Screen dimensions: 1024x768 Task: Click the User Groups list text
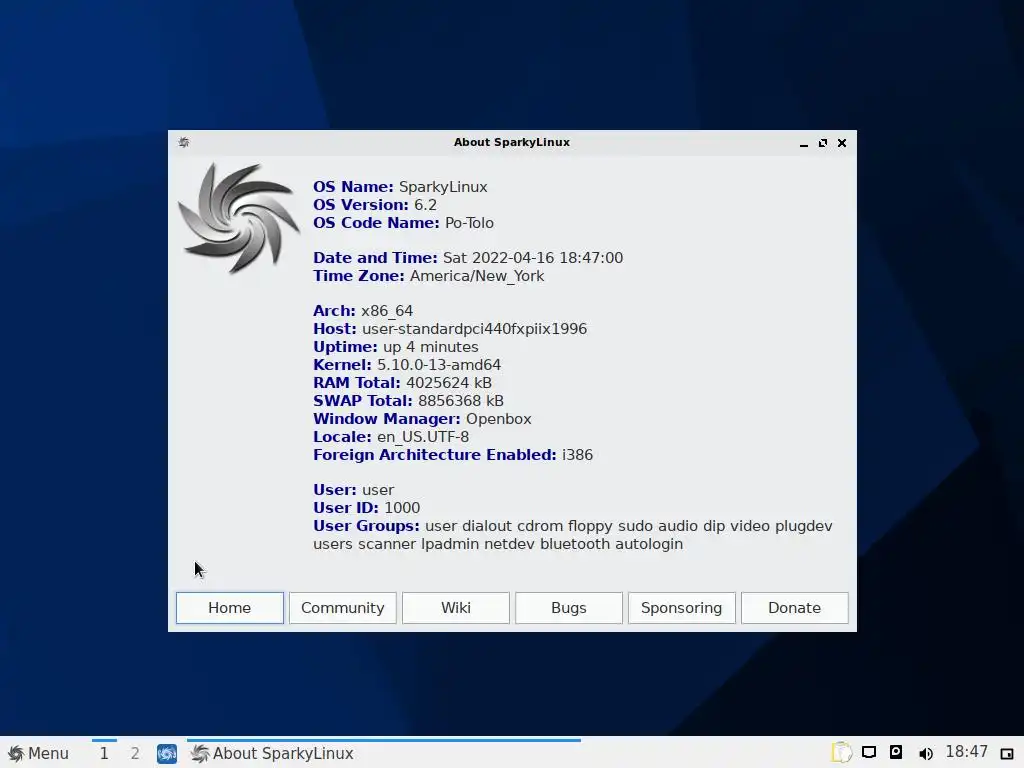pos(573,535)
